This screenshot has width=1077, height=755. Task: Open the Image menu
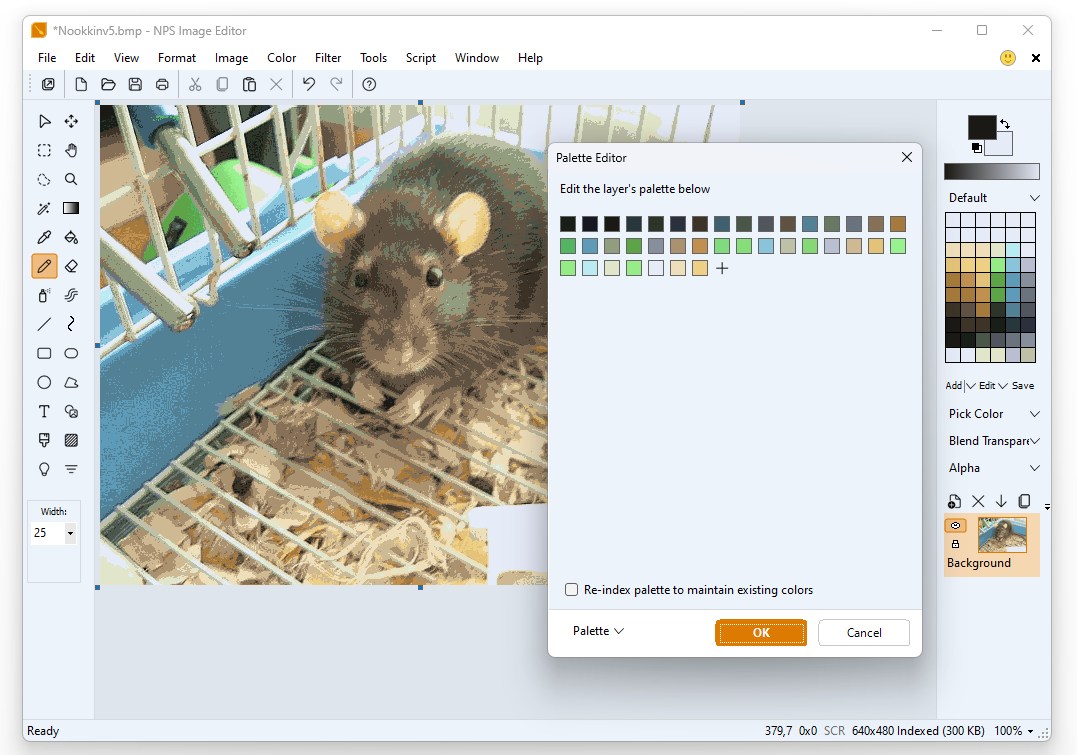pyautogui.click(x=231, y=58)
